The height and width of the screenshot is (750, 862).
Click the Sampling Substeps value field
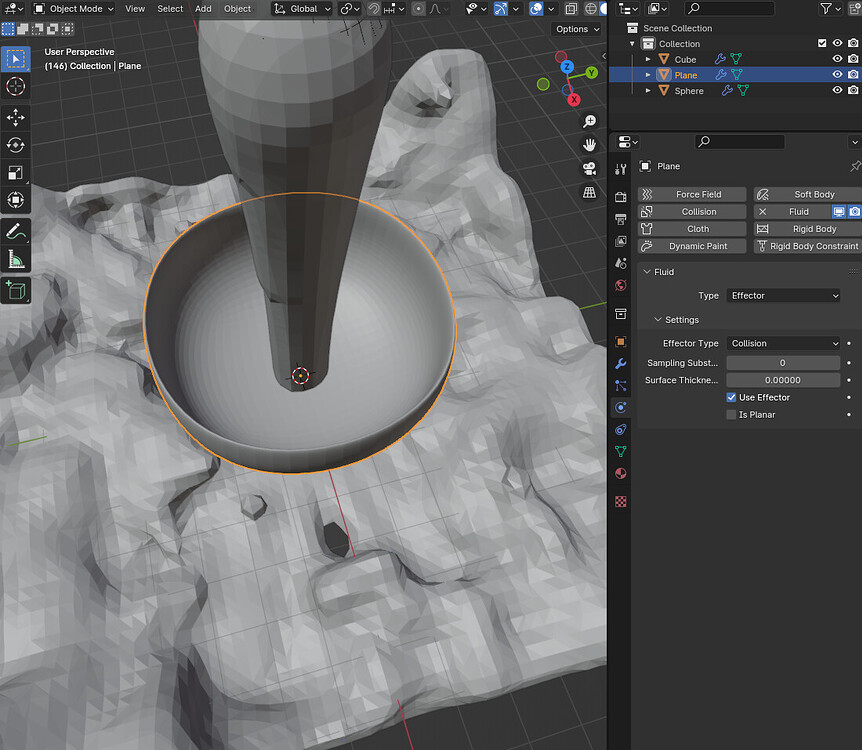pos(783,363)
